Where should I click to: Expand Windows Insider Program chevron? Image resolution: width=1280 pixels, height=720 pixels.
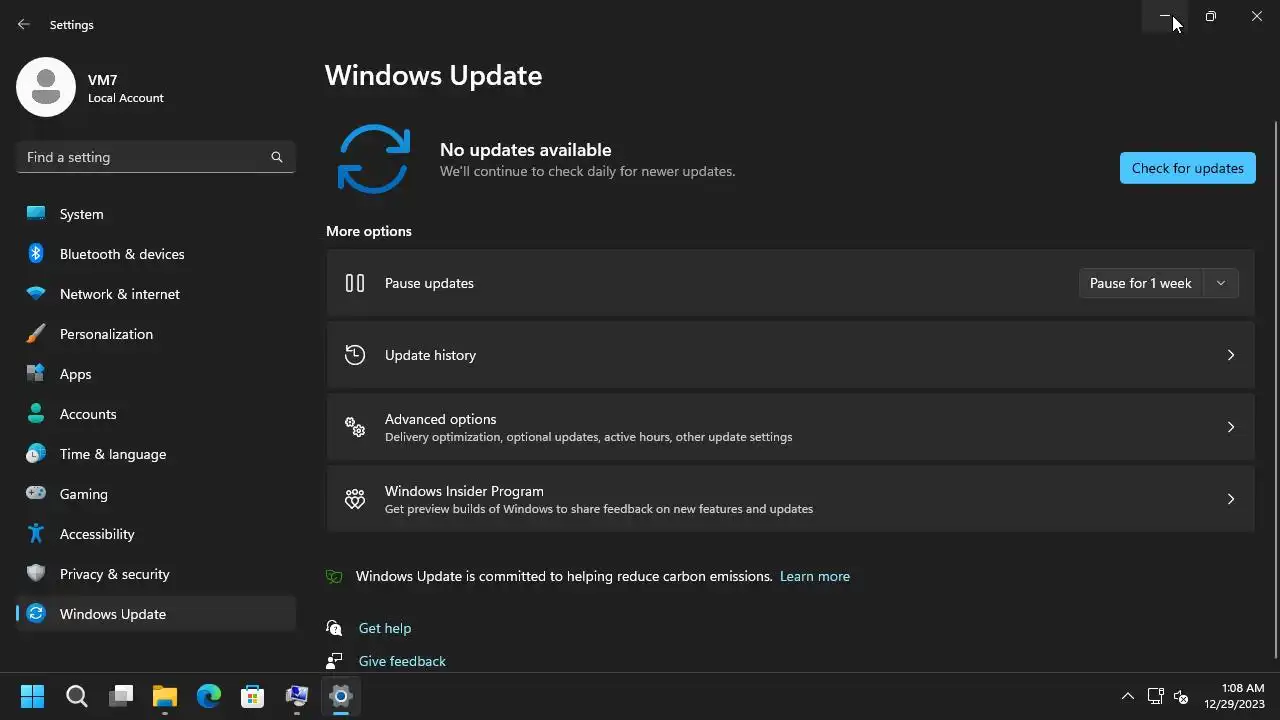click(1231, 499)
